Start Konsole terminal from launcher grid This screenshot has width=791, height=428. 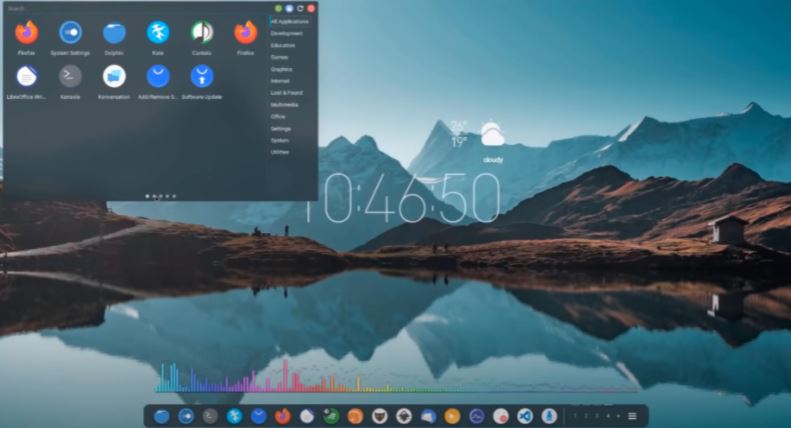tap(70, 76)
